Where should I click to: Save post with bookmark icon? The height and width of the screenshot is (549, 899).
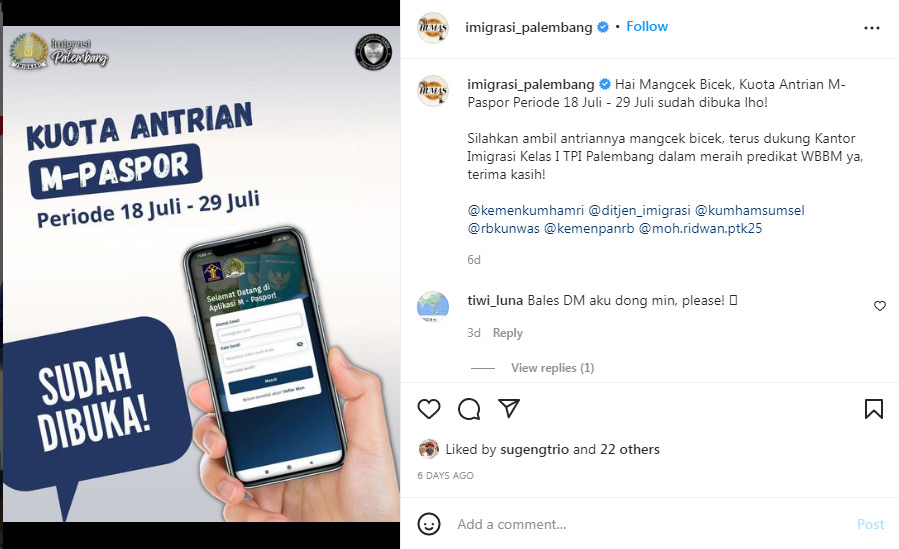point(874,409)
